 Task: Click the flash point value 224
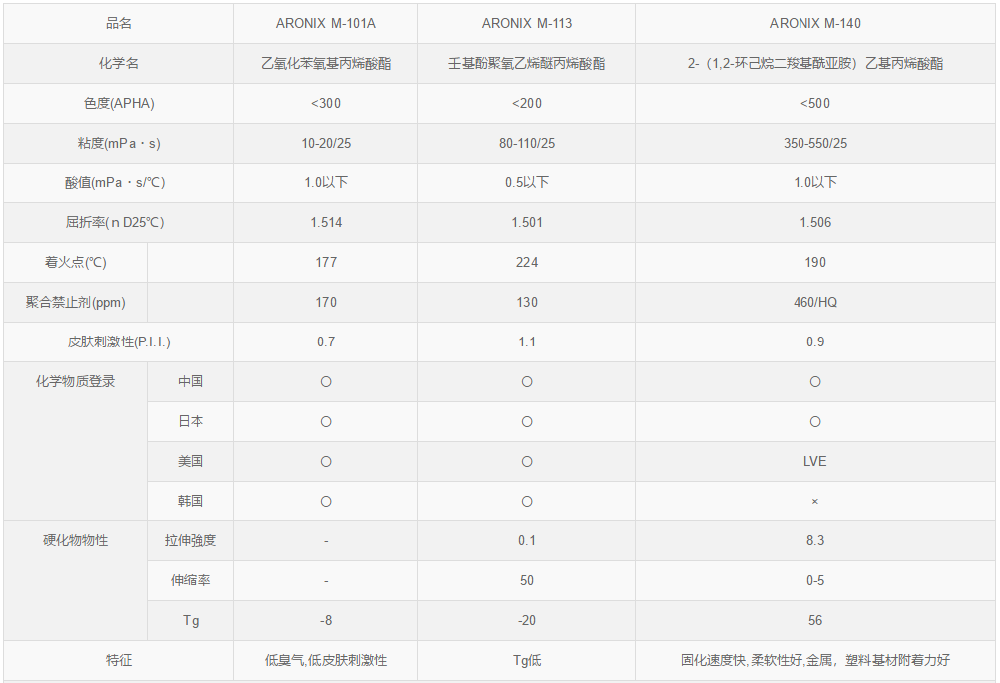click(x=527, y=262)
